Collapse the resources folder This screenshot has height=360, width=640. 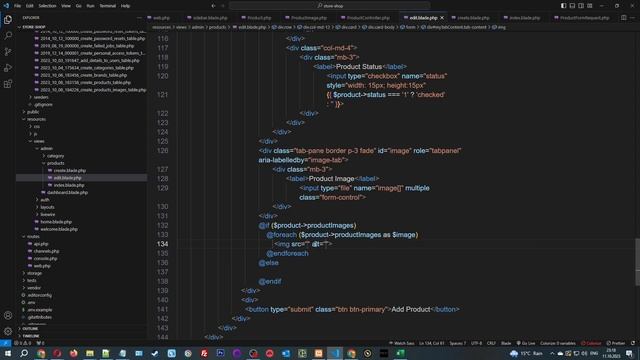[x=36, y=119]
